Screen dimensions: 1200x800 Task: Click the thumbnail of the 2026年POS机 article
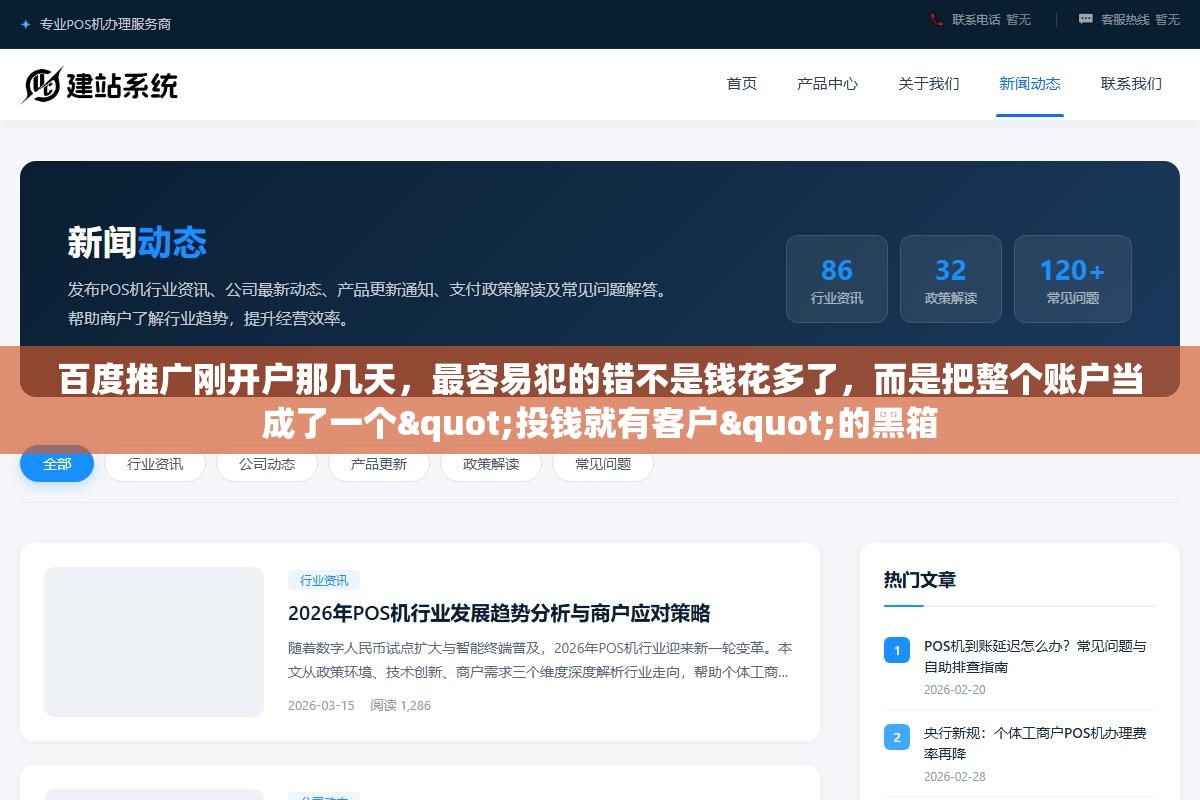154,642
